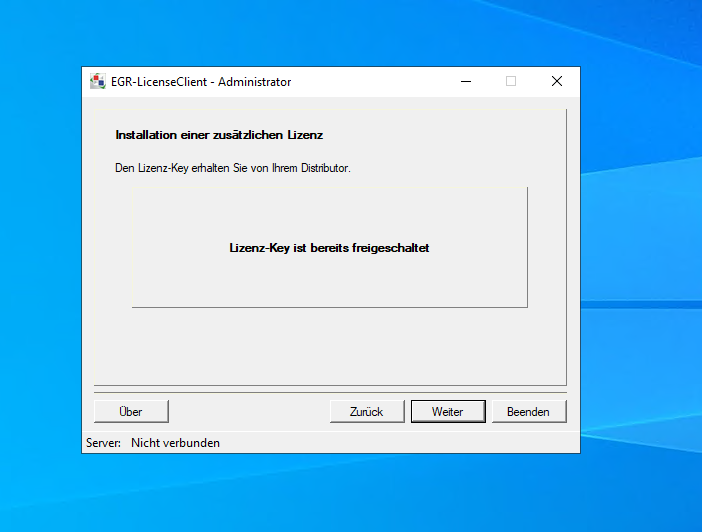Select the heading 'Installation einer zusätzlichen Lizenz'
Screen dimensions: 702x532
tap(219, 134)
